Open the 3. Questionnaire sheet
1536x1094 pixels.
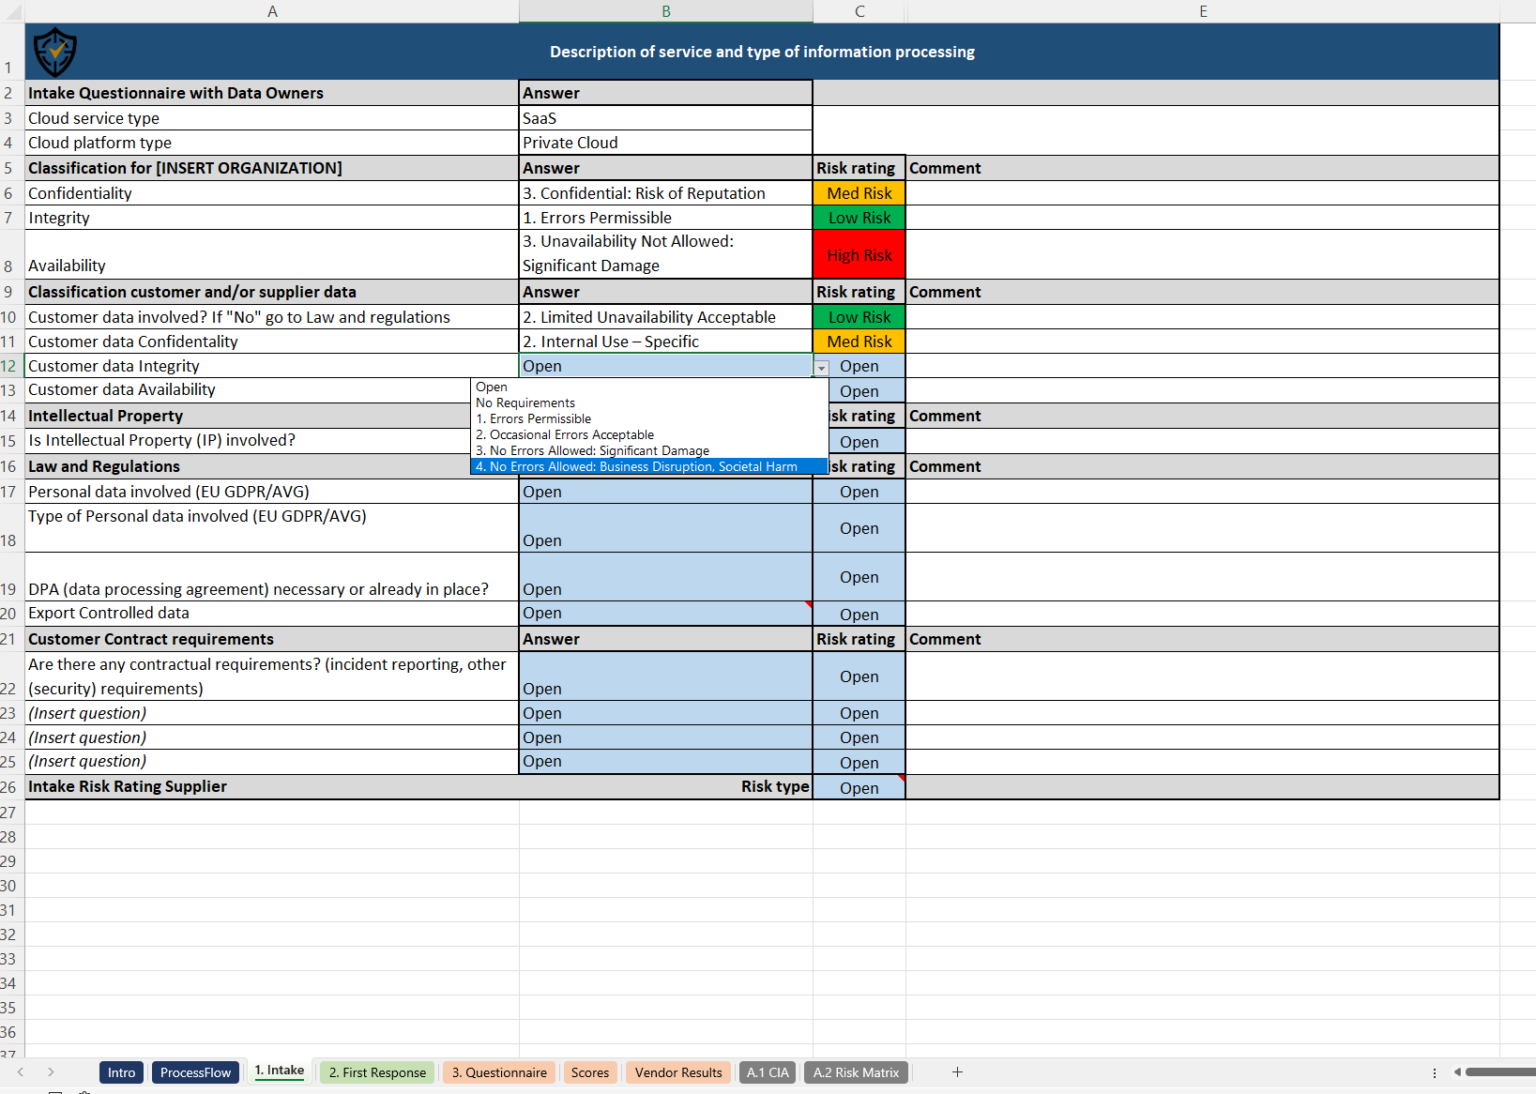[x=499, y=1071]
